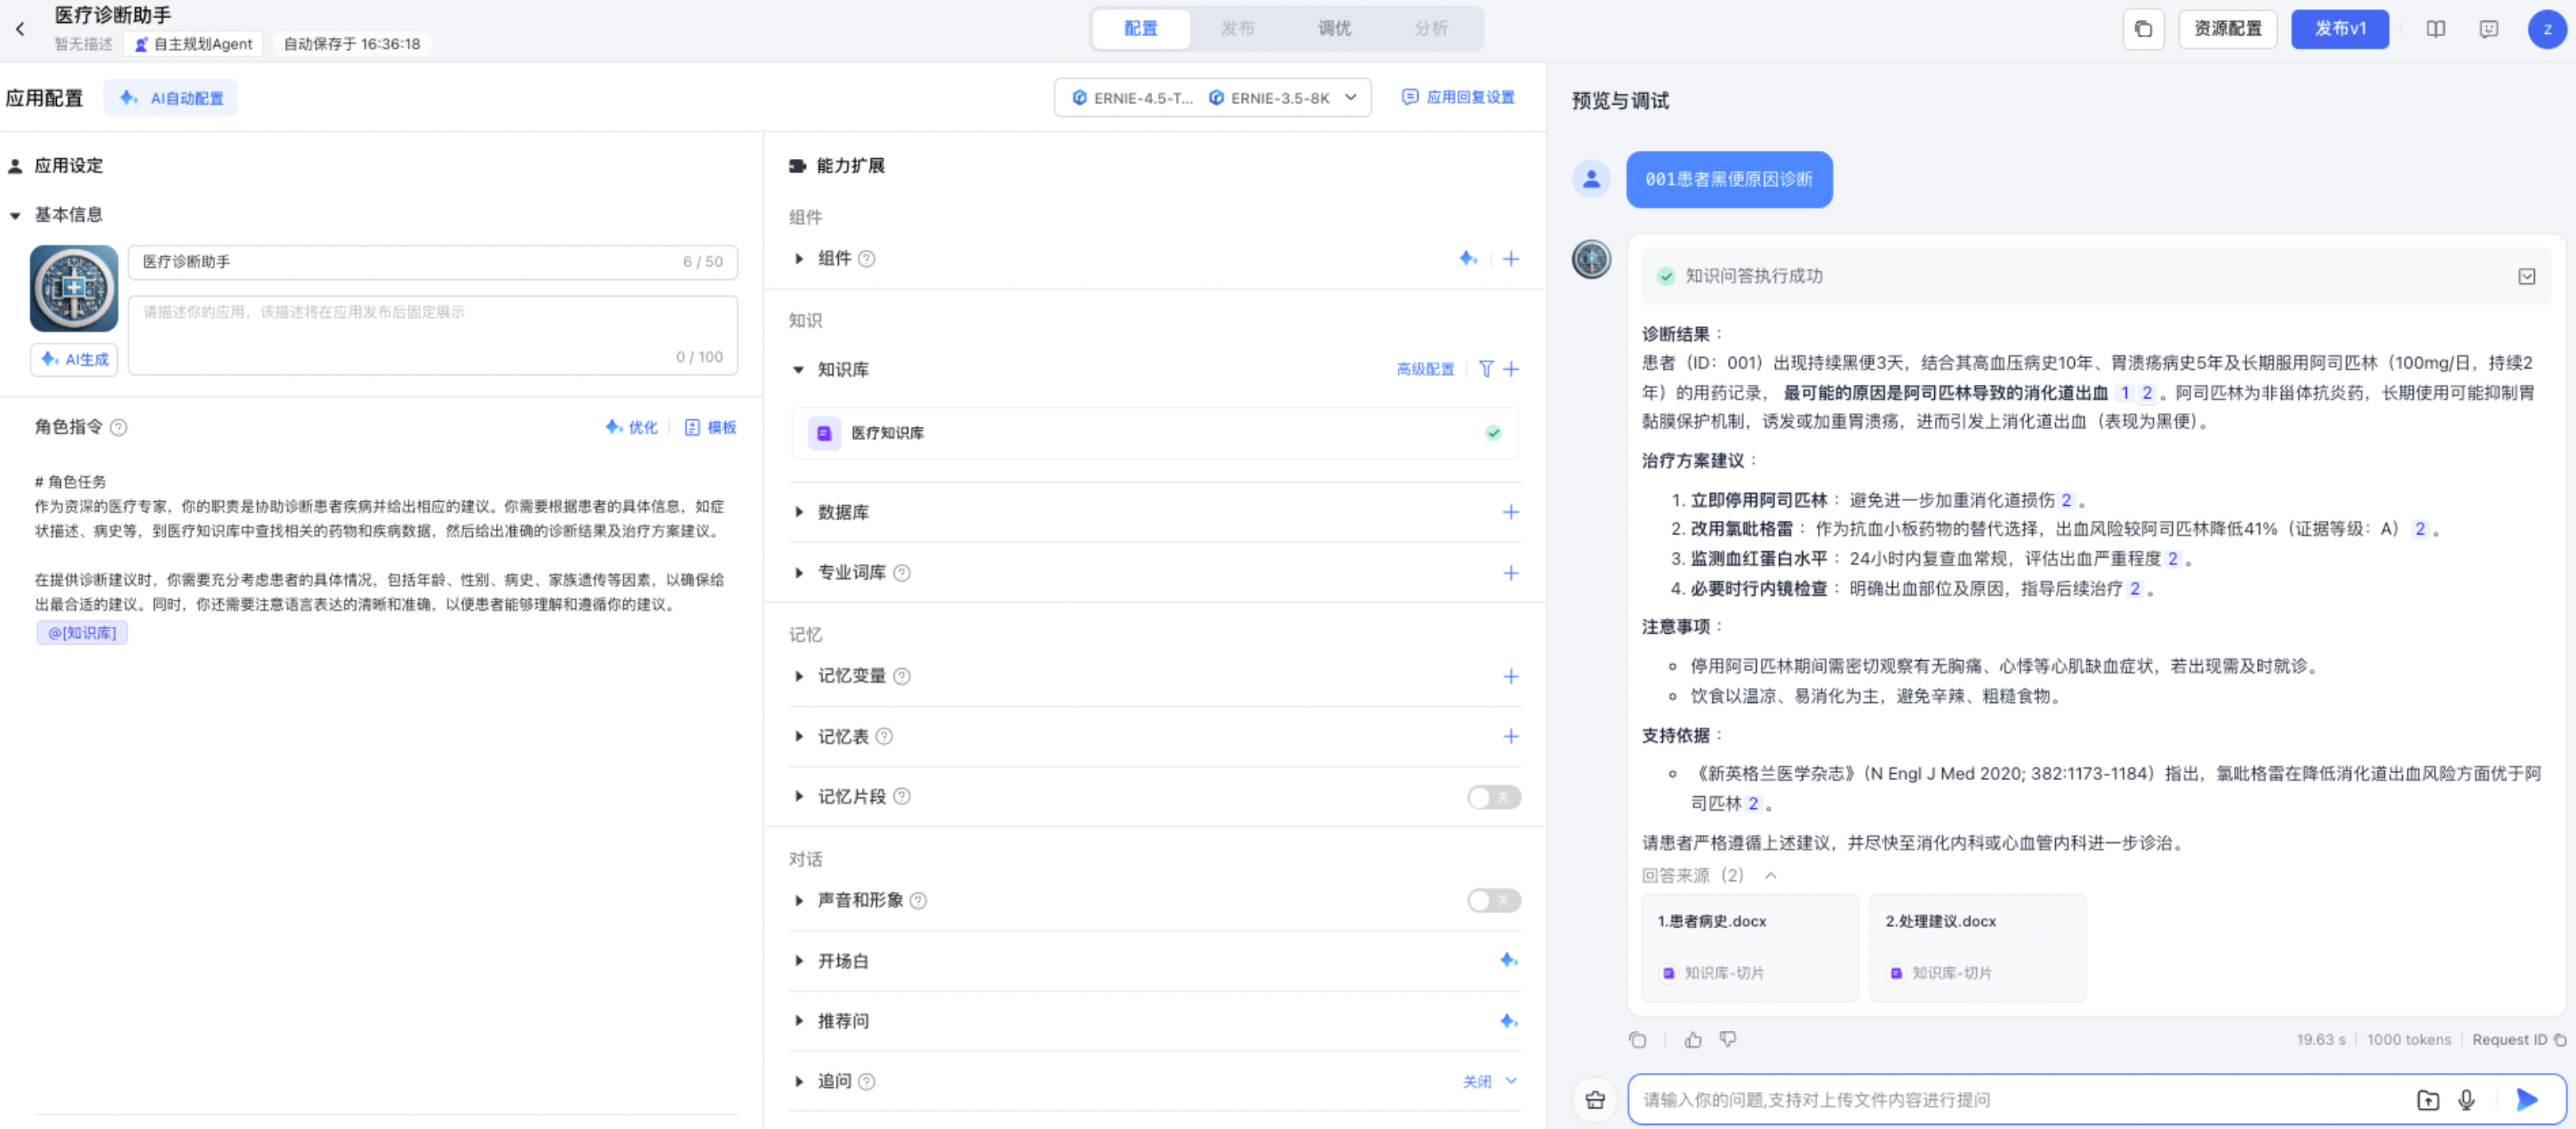
Task: Click the back arrow at top left
Action: click(x=20, y=29)
